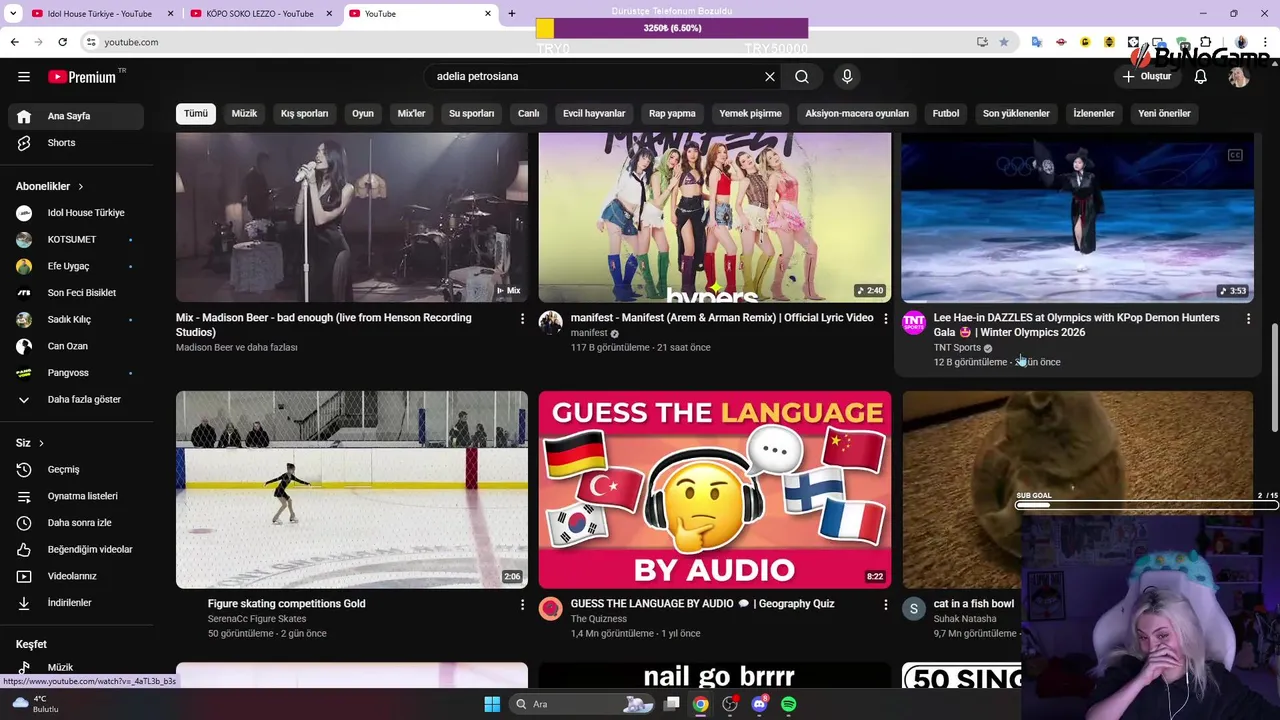Open the Guess the Language by Audio thumbnail
Screen dimensions: 1280x720
[715, 490]
